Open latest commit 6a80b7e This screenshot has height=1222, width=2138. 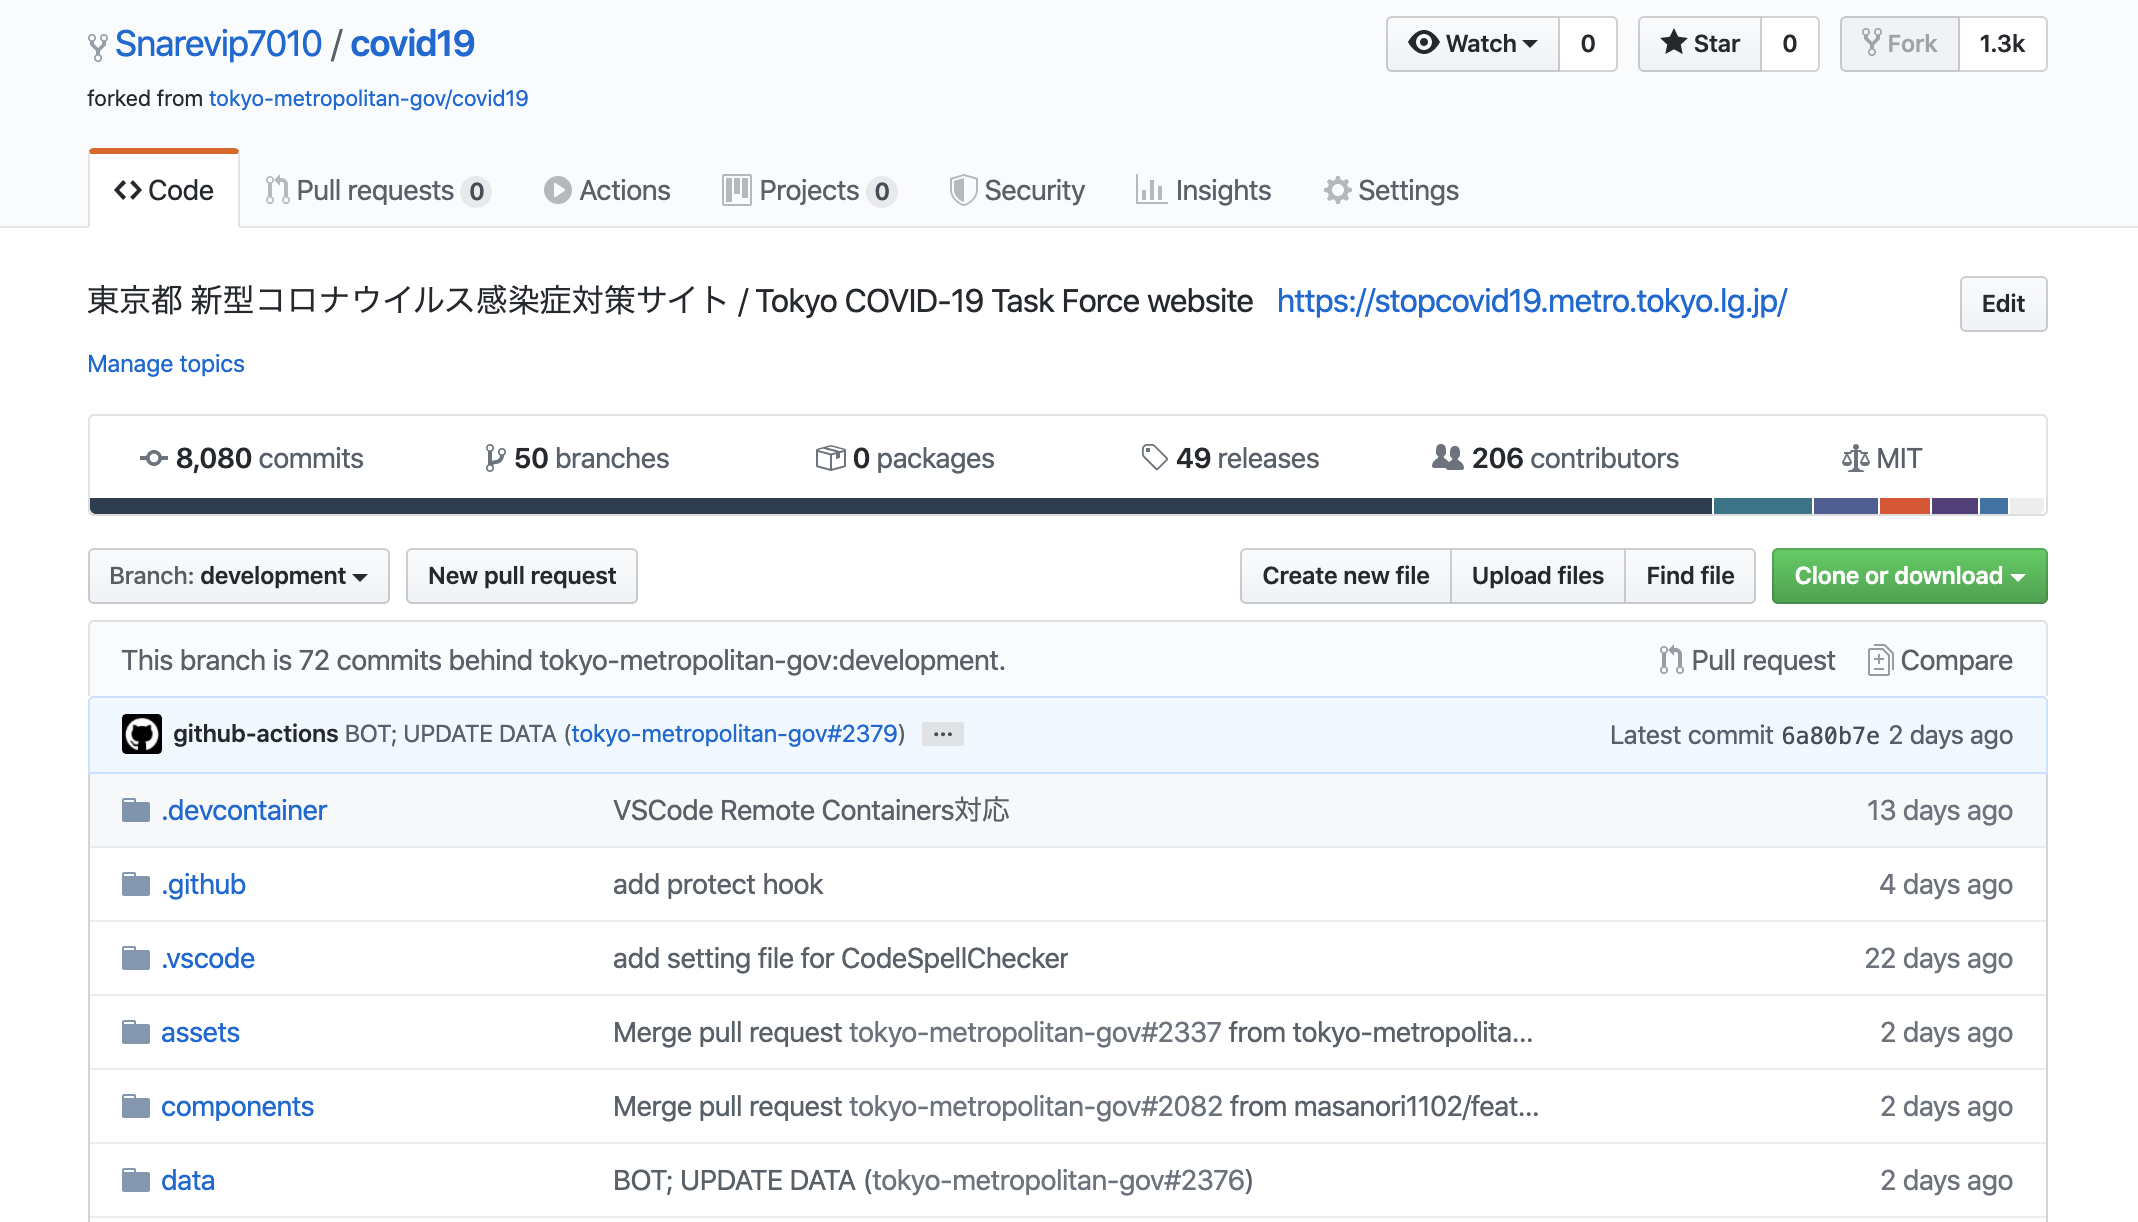pos(1830,736)
